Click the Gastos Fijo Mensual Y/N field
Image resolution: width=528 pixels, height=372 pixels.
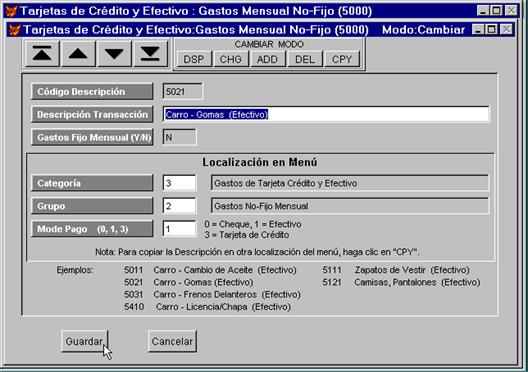(x=179, y=137)
